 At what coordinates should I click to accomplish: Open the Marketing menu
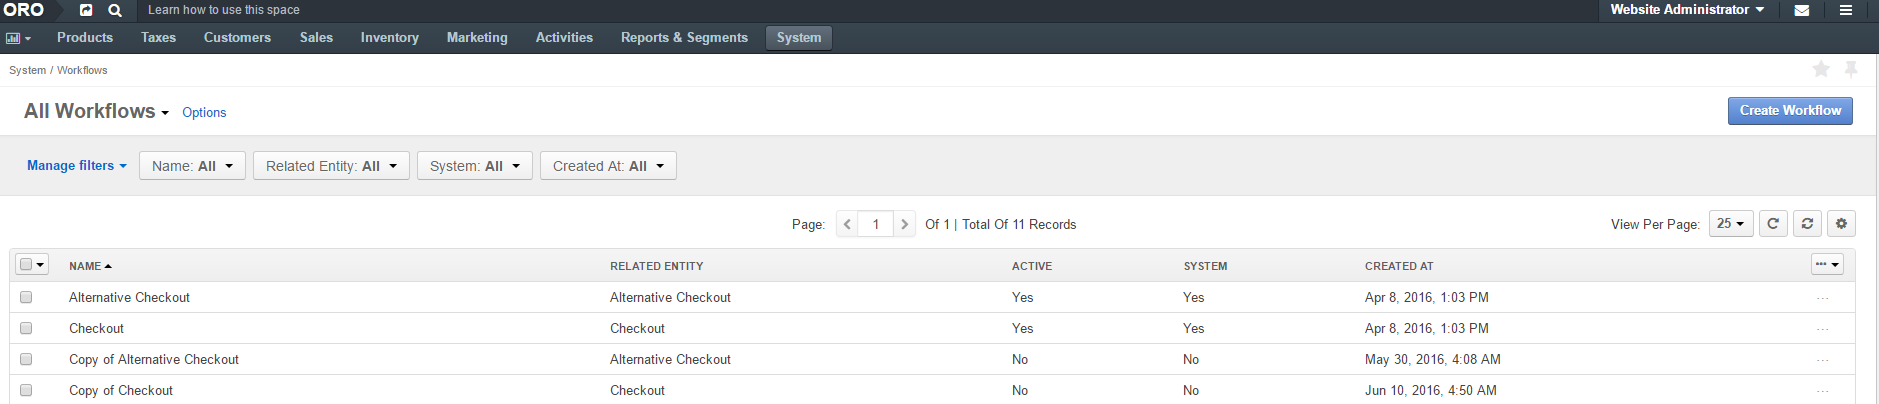click(x=477, y=38)
